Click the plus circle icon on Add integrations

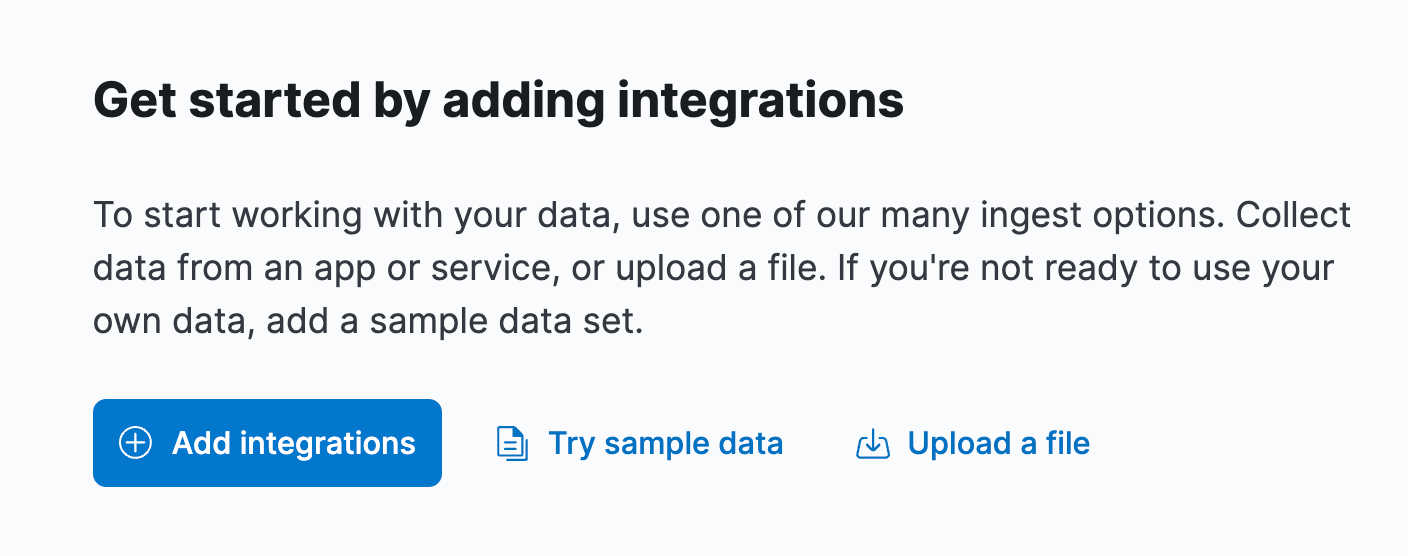[135, 443]
